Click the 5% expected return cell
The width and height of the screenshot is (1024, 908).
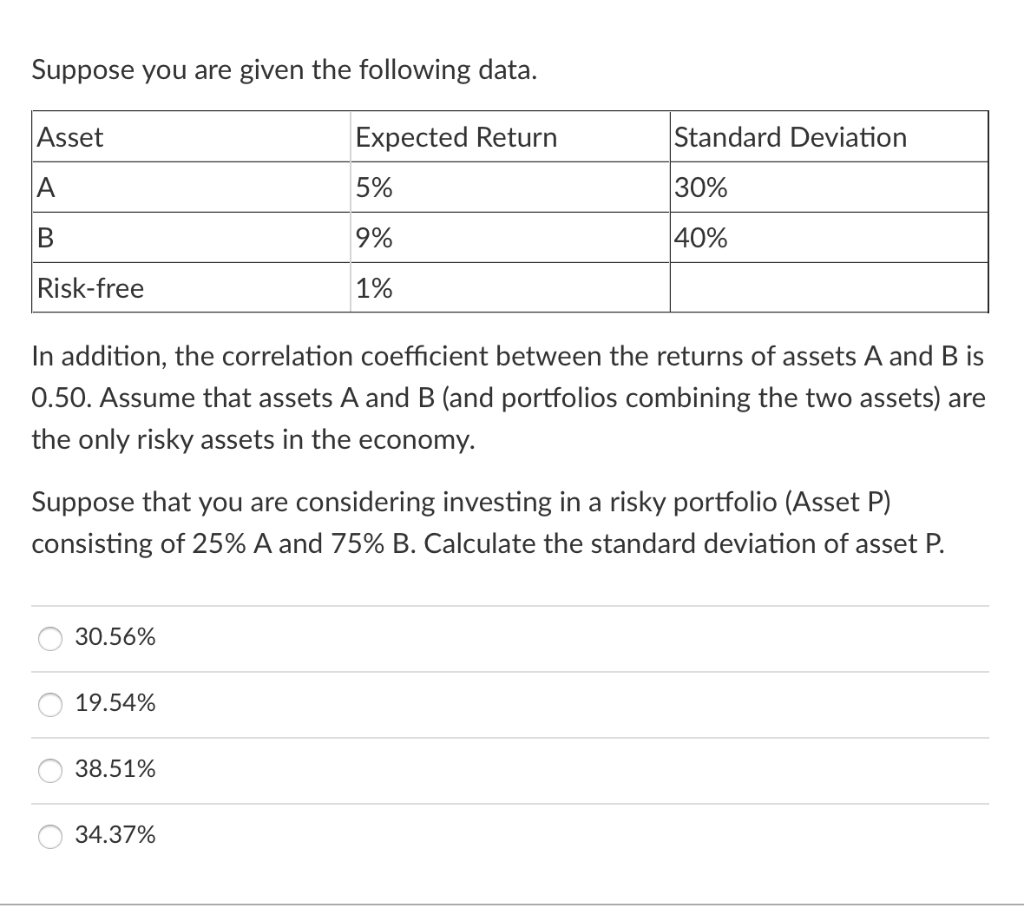374,187
